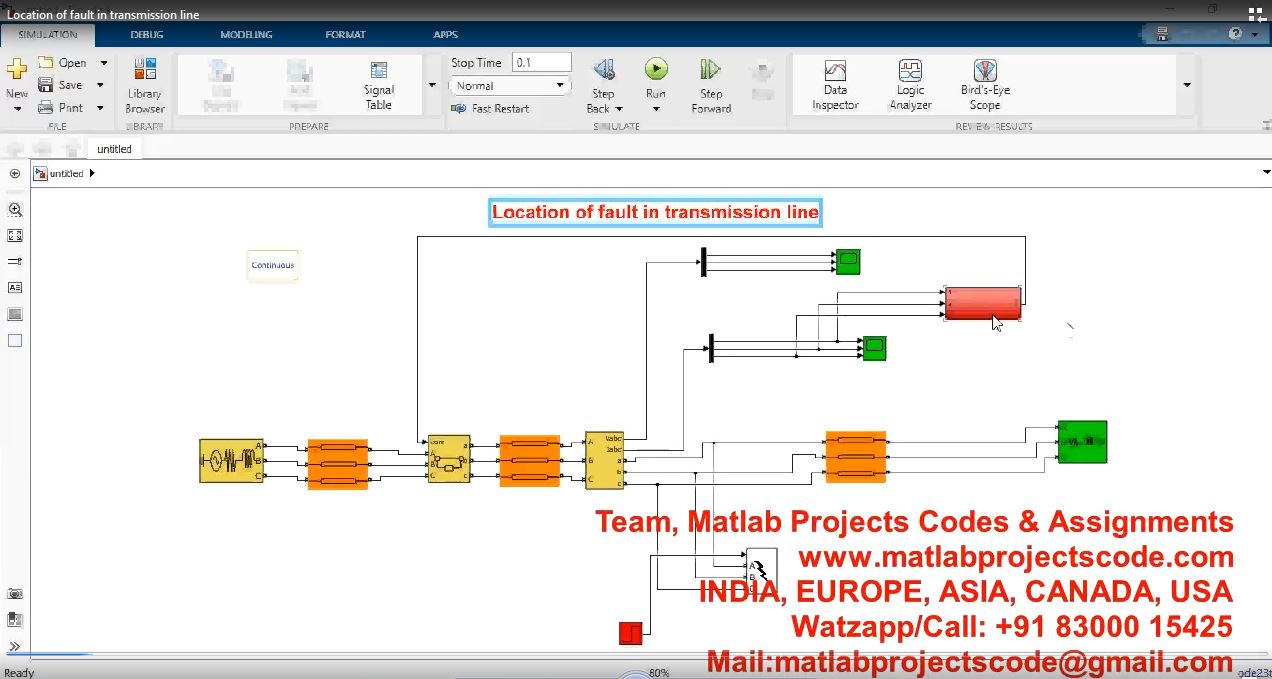Expand the review results gallery arrow
The width and height of the screenshot is (1272, 679).
tap(1187, 85)
